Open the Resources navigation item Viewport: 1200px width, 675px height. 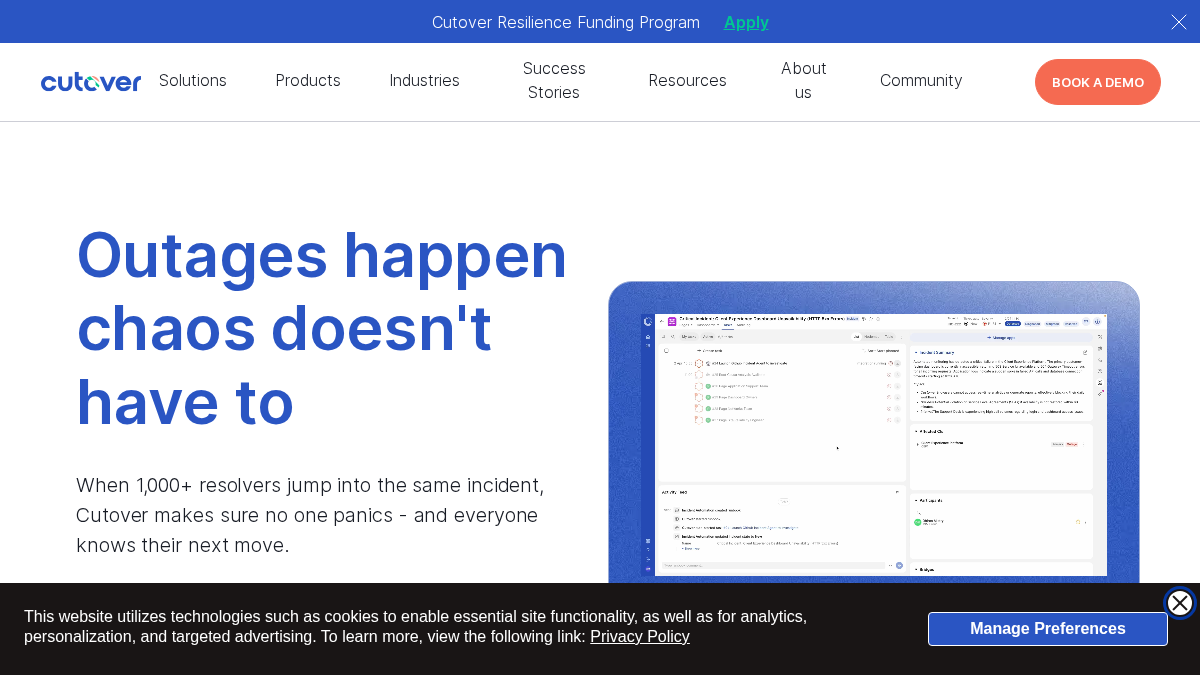[x=688, y=81]
